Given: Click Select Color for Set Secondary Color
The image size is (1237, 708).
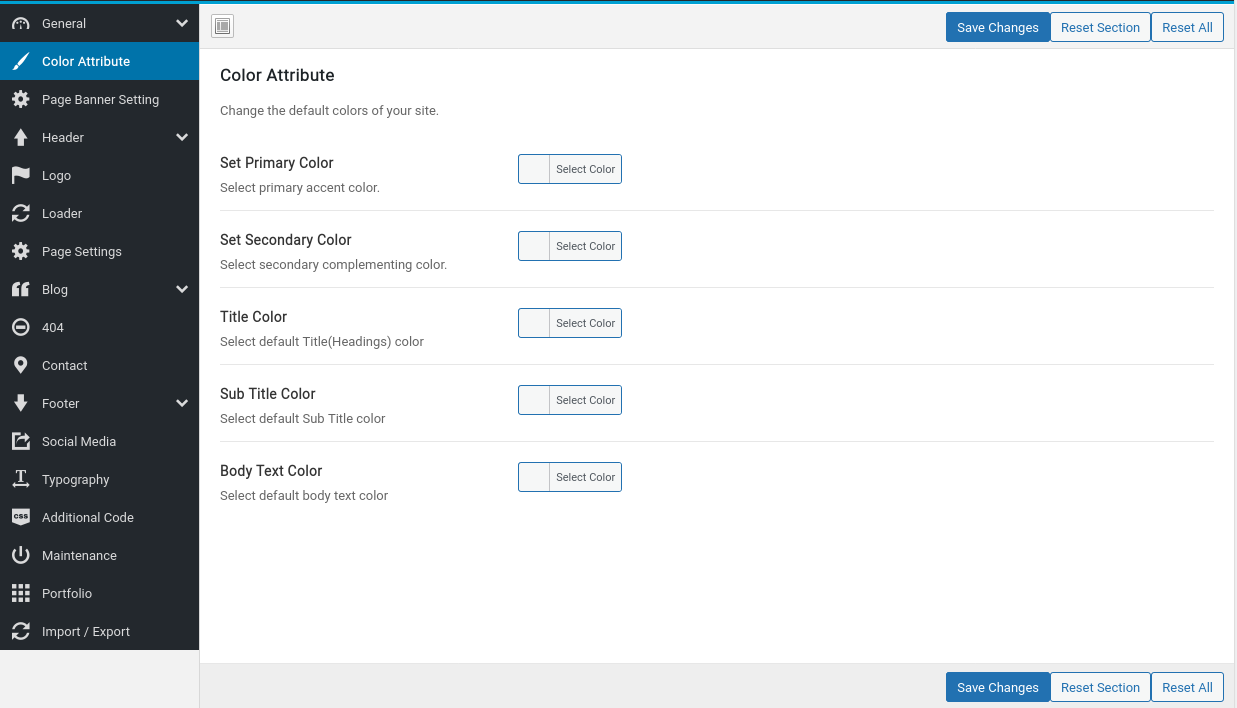Looking at the screenshot, I should pyautogui.click(x=585, y=246).
